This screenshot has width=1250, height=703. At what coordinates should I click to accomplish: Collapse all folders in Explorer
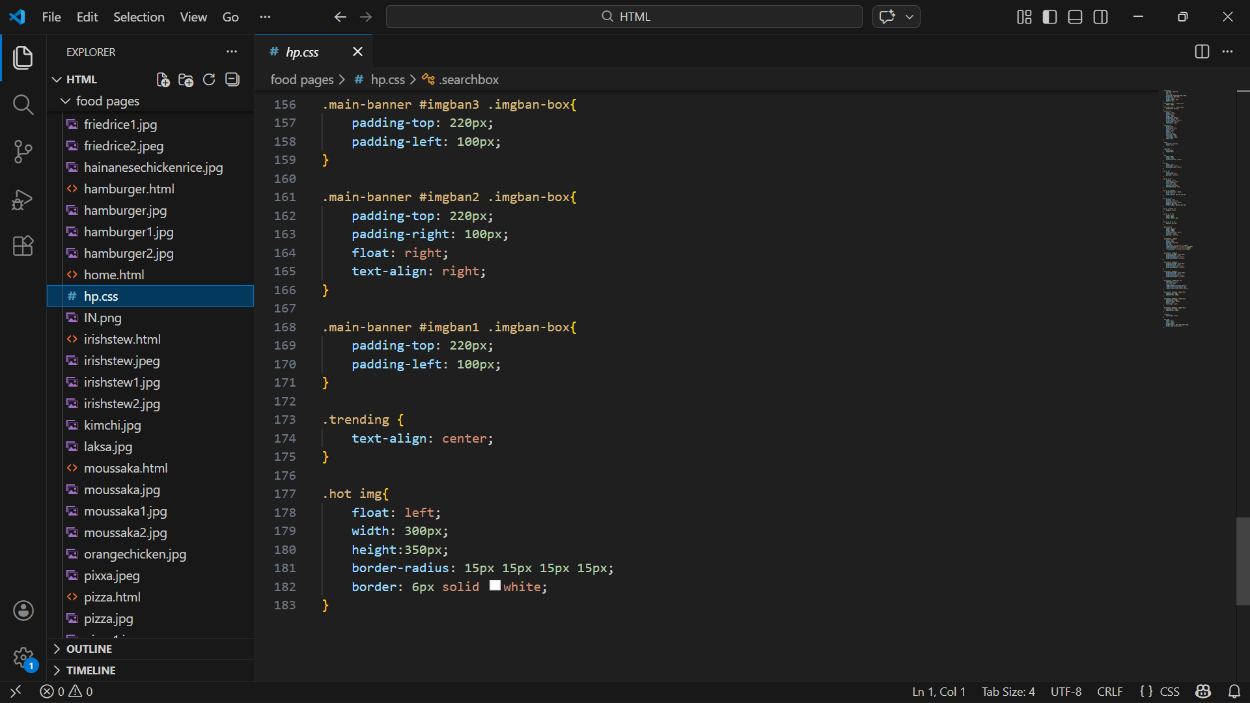232,80
